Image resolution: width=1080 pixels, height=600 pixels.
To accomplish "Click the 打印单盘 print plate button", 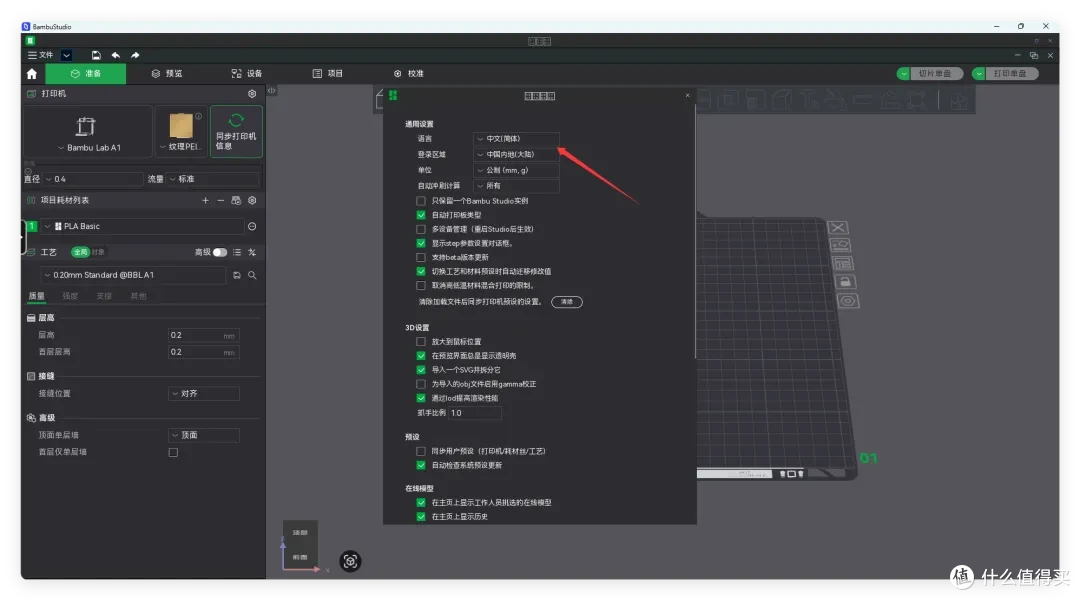I will pos(1010,74).
